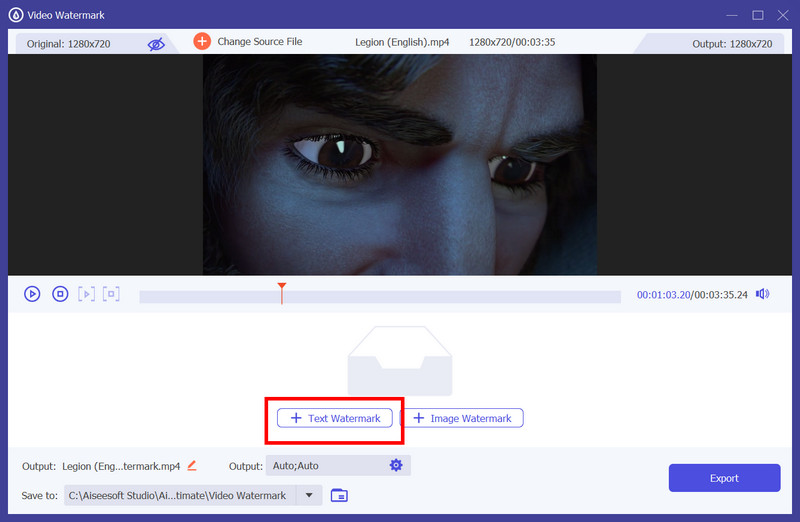Click the orange plus Change Source icon
This screenshot has width=800, height=522.
pyautogui.click(x=202, y=42)
